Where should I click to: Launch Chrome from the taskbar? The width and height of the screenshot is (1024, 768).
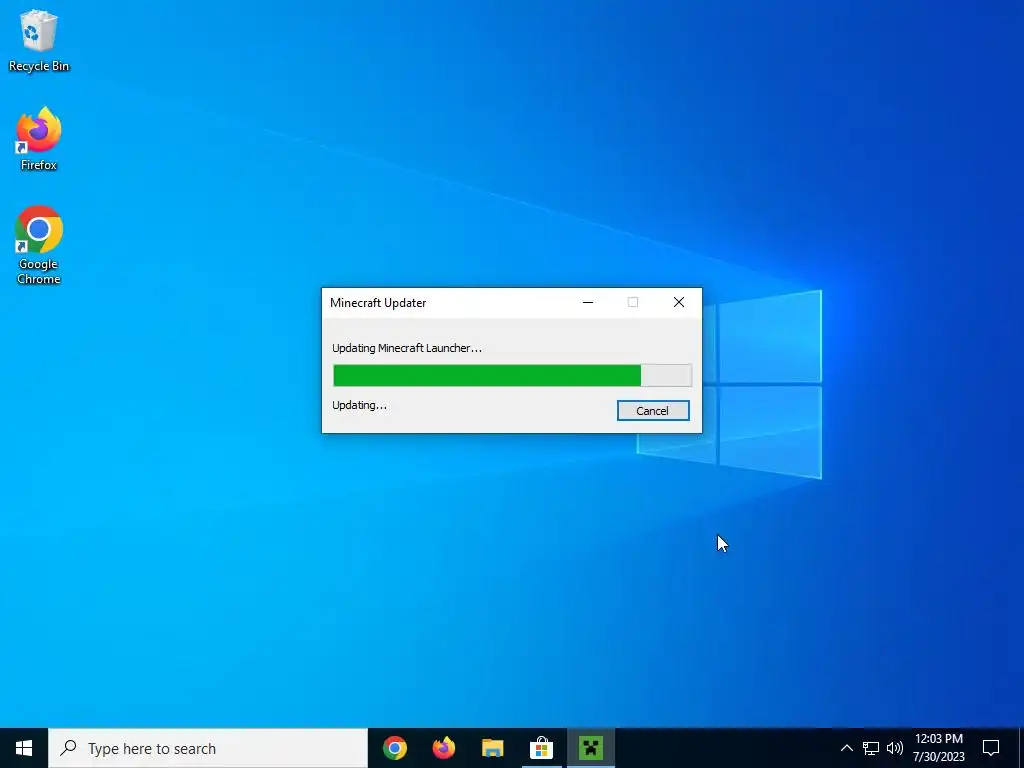(395, 748)
